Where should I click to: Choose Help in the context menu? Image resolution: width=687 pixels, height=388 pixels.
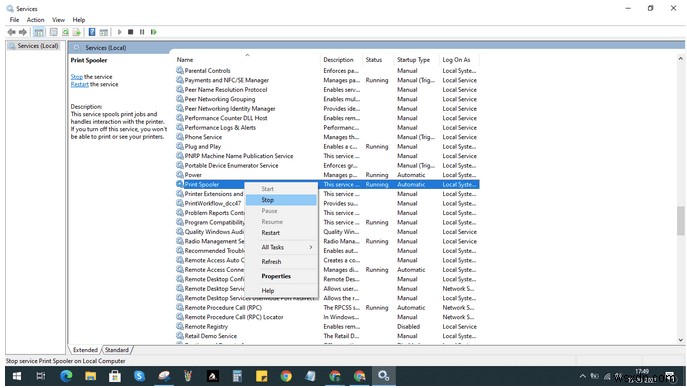tap(281, 291)
